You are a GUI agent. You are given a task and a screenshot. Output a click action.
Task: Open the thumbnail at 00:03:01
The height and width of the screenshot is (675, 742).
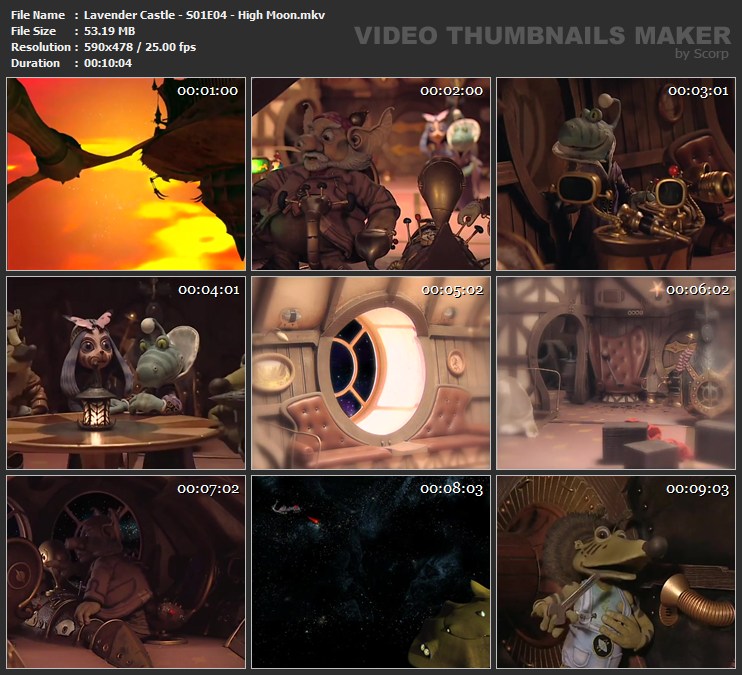[616, 174]
